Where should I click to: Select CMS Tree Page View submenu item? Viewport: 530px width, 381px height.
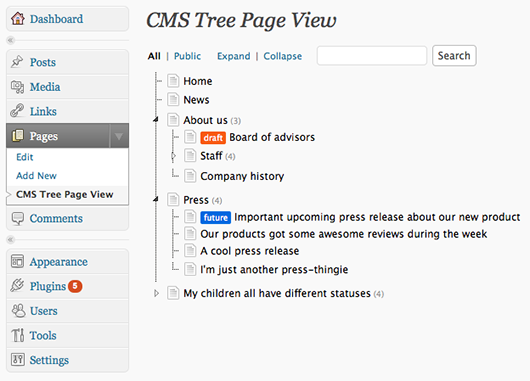point(65,194)
